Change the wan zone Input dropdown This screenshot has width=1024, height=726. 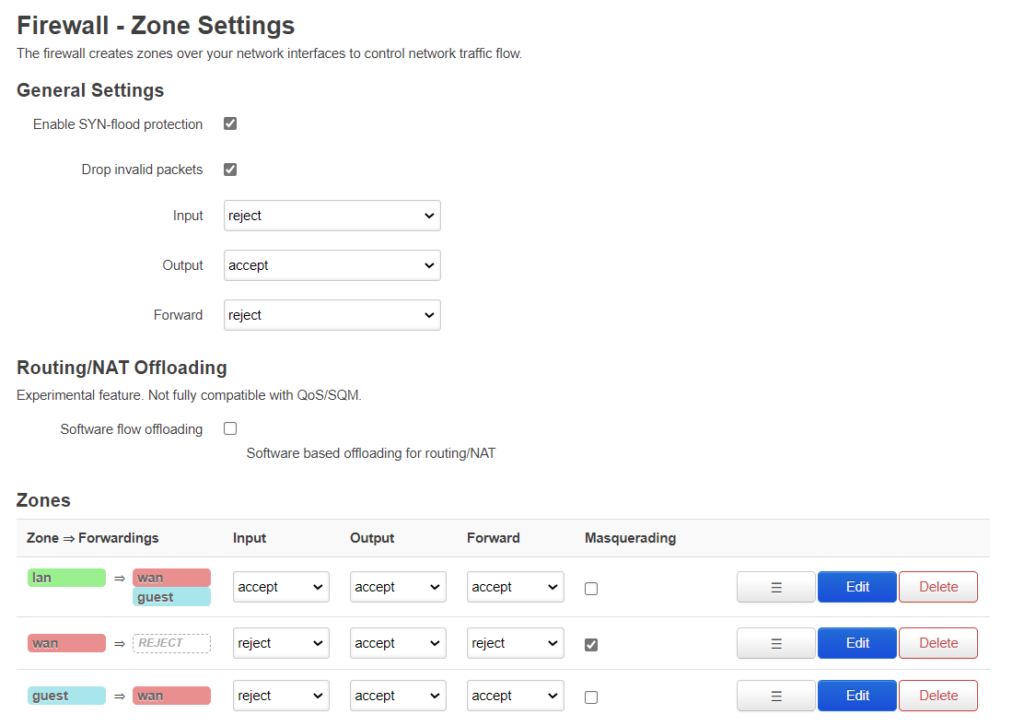pyautogui.click(x=281, y=644)
